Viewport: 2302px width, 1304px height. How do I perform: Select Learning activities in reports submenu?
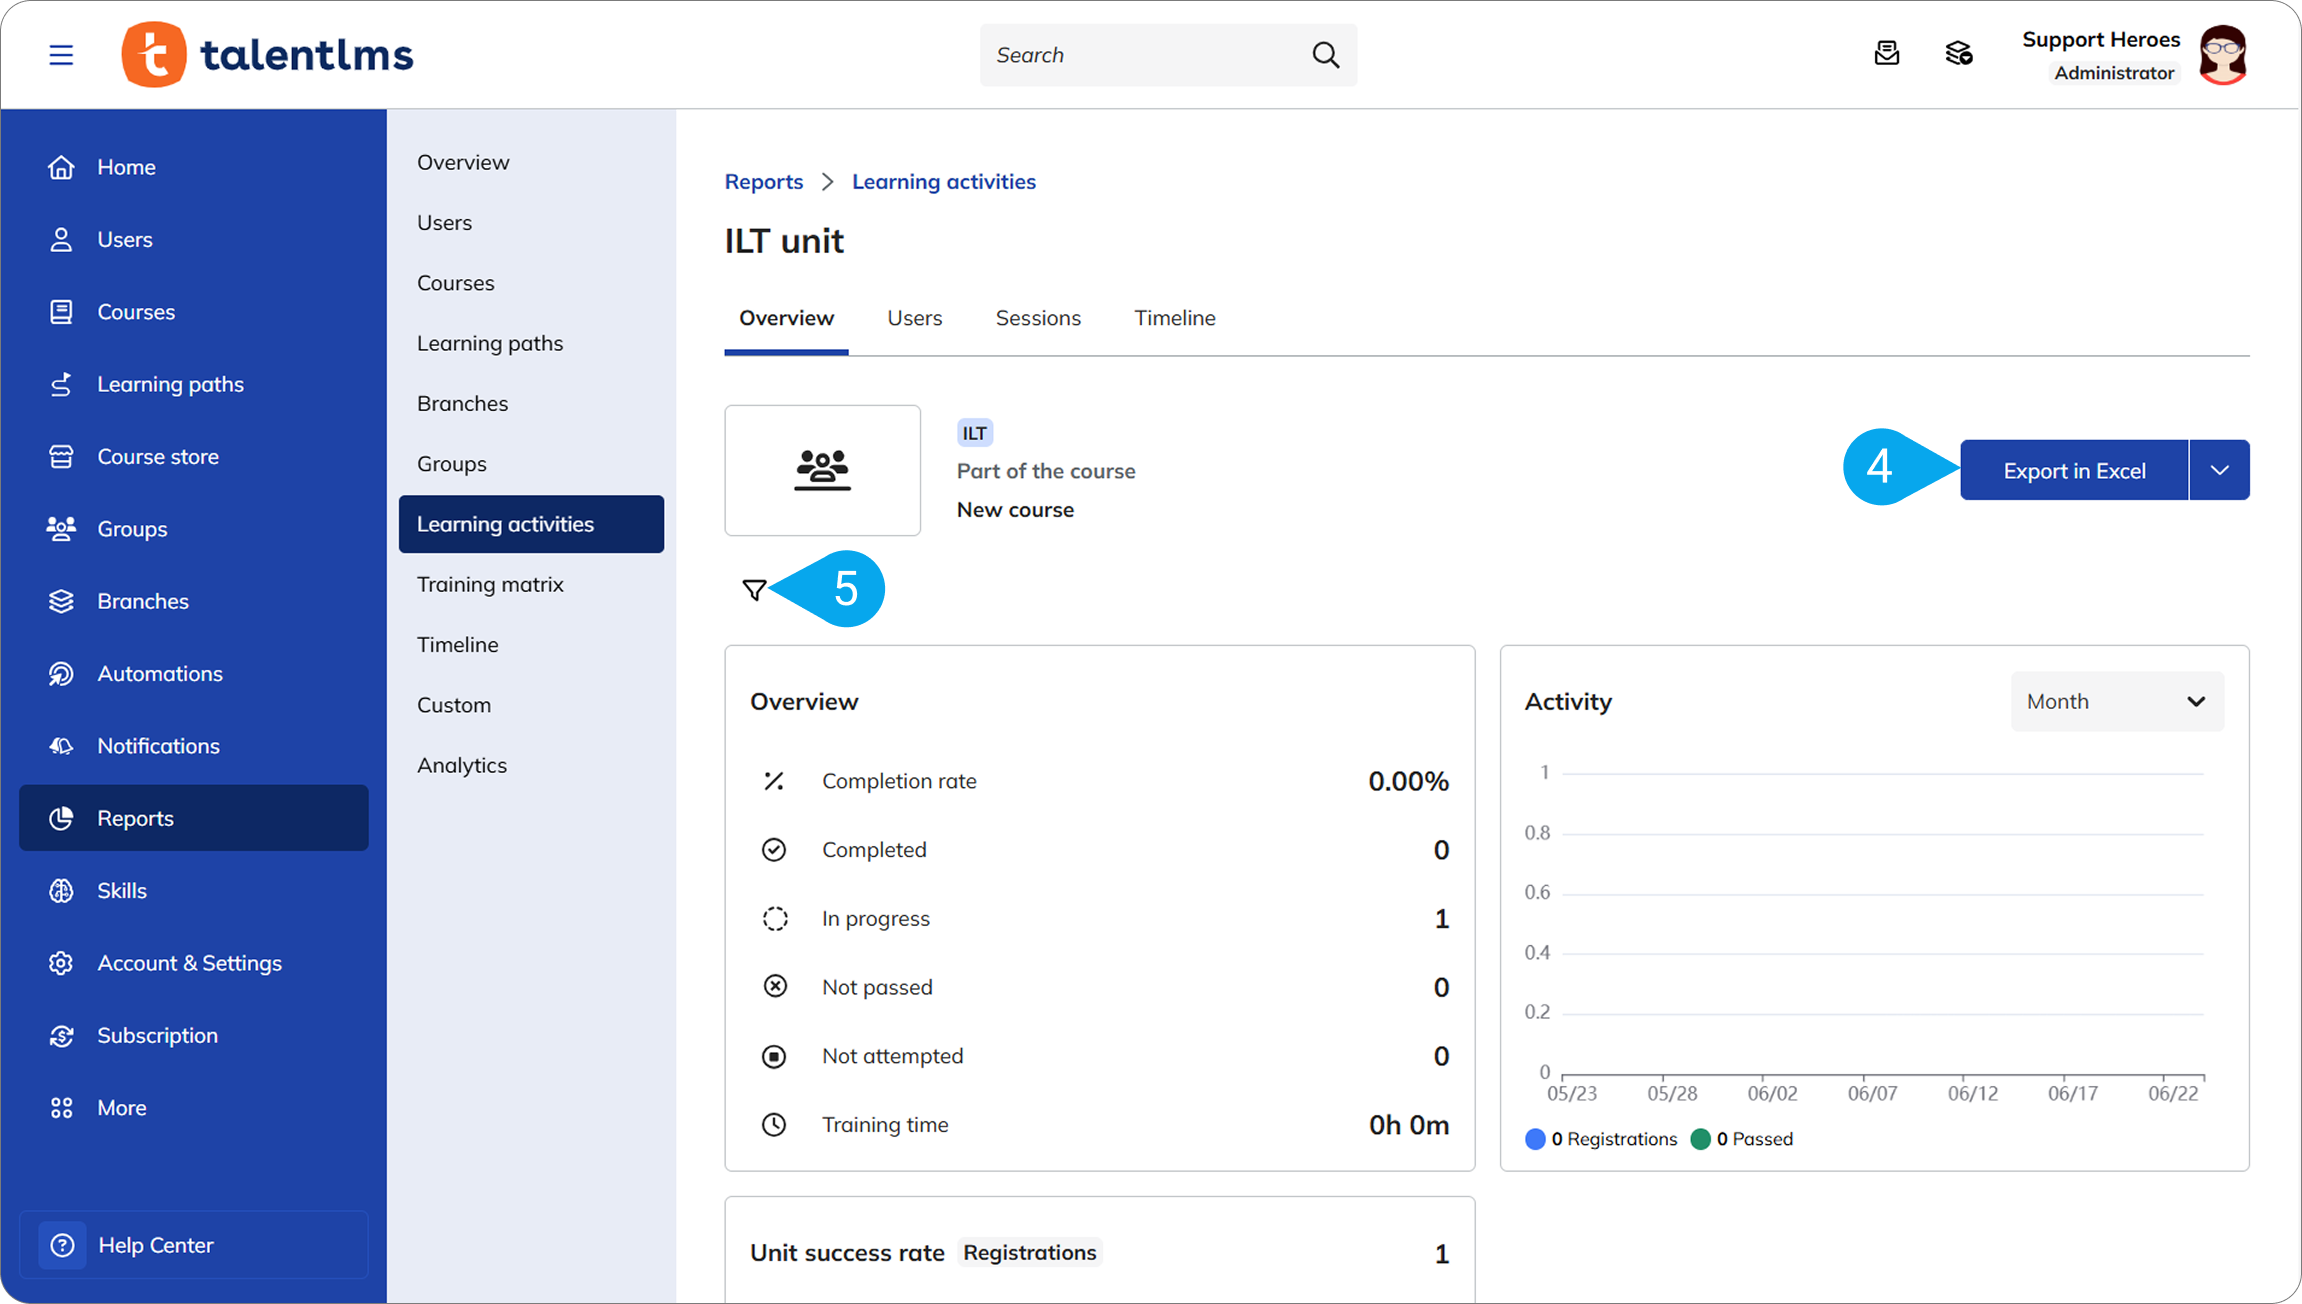pos(531,524)
